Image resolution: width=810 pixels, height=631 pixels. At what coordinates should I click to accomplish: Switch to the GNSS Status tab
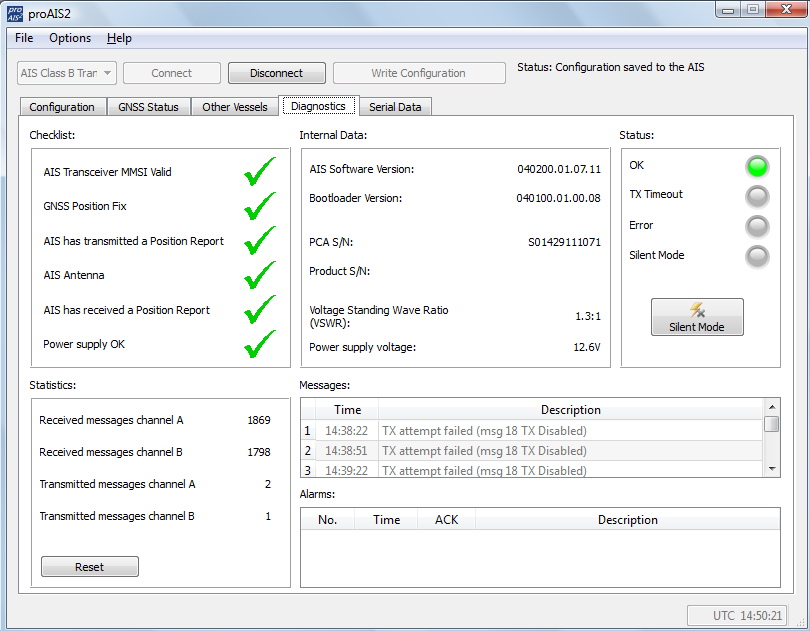pos(148,107)
